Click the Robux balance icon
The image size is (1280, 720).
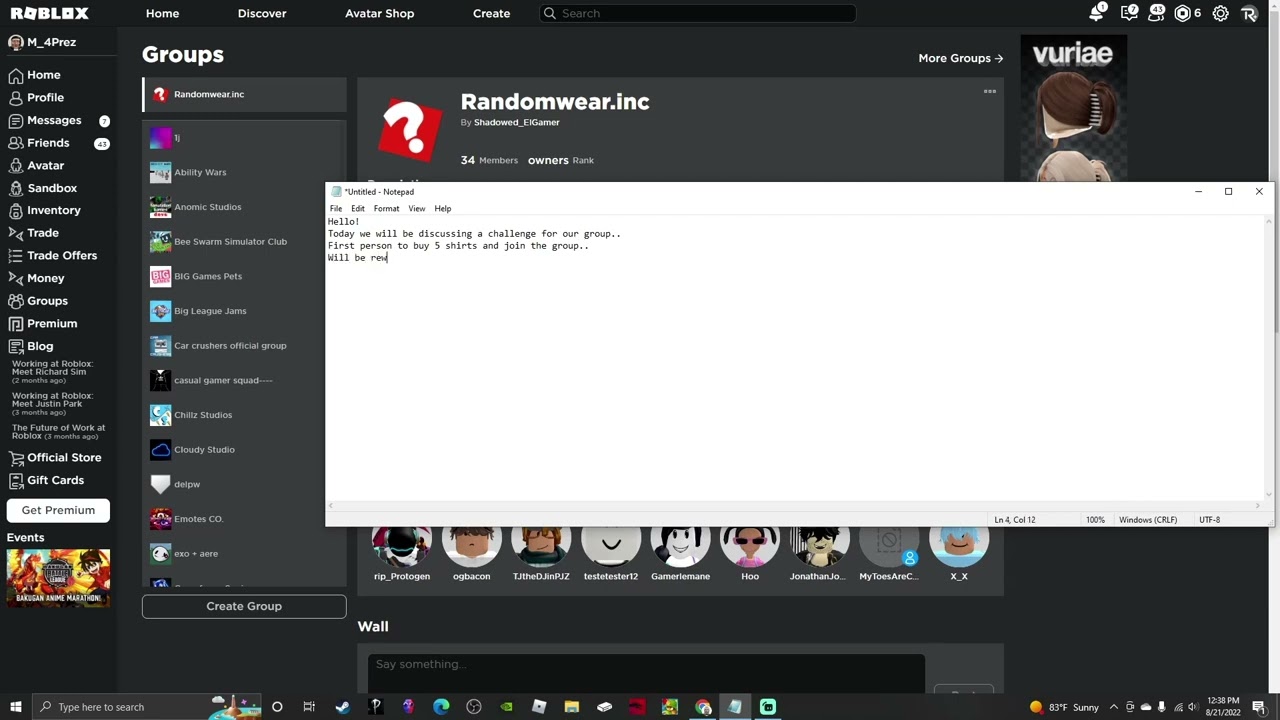coord(1183,14)
